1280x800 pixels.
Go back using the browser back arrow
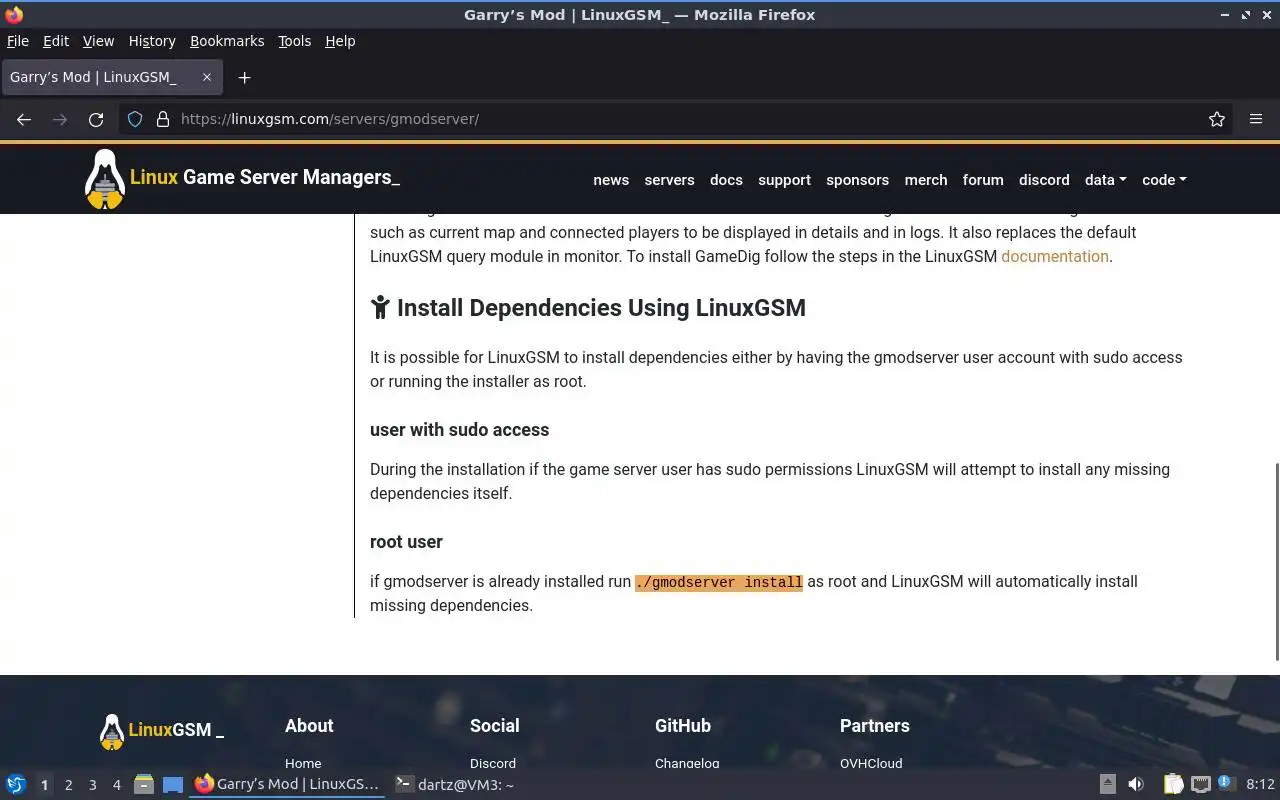point(24,119)
